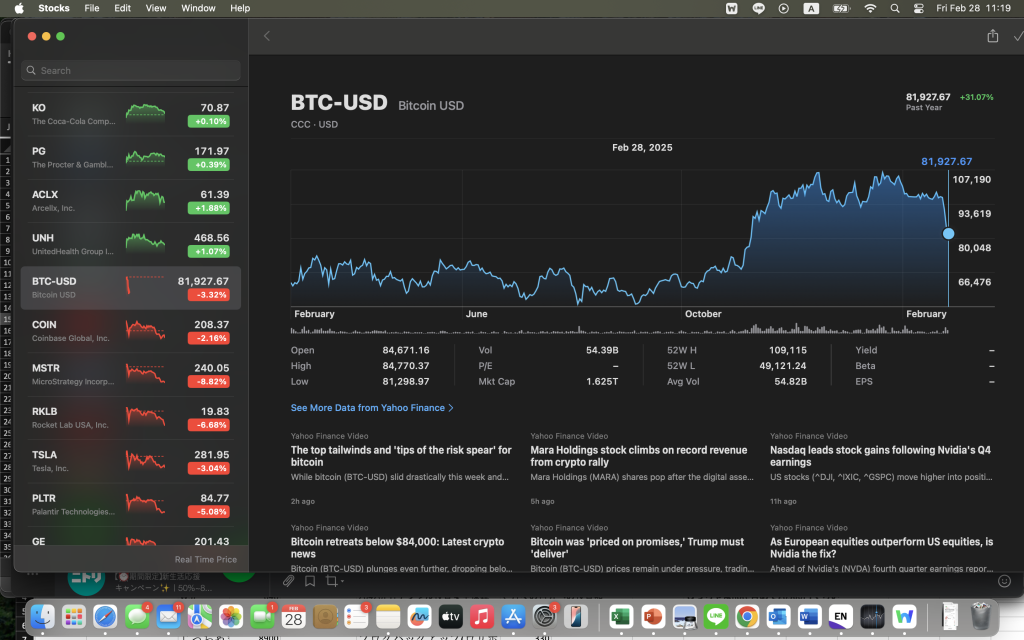Click the Wi-Fi icon in the menu bar
Viewport: 1024px width, 640px height.
(871, 8)
